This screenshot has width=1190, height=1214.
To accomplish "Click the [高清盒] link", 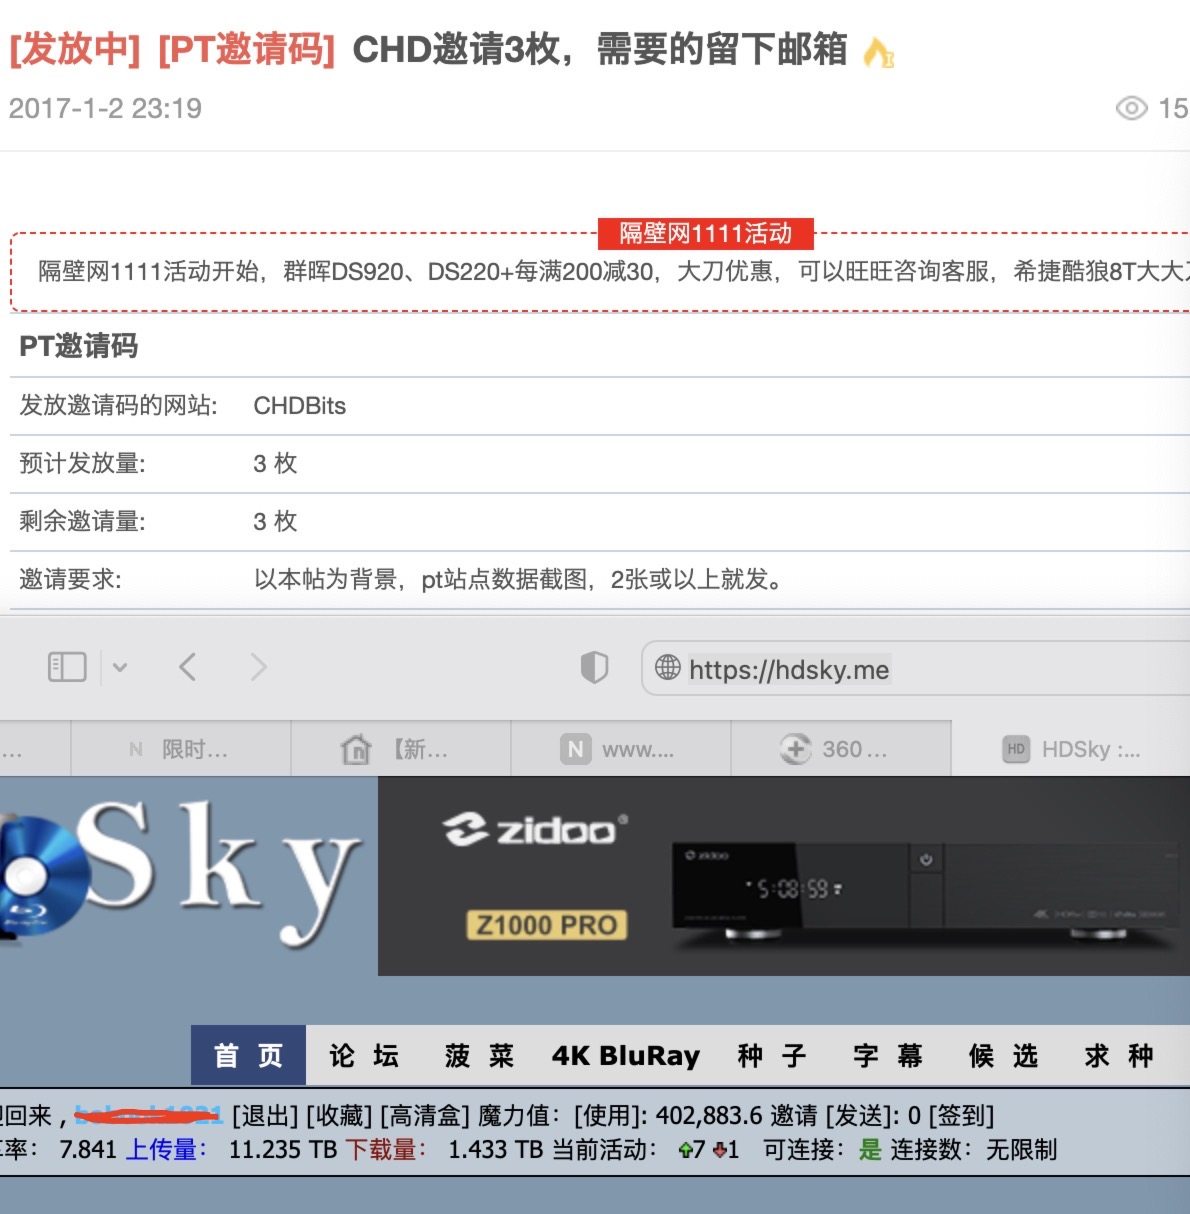I will click(x=425, y=1115).
